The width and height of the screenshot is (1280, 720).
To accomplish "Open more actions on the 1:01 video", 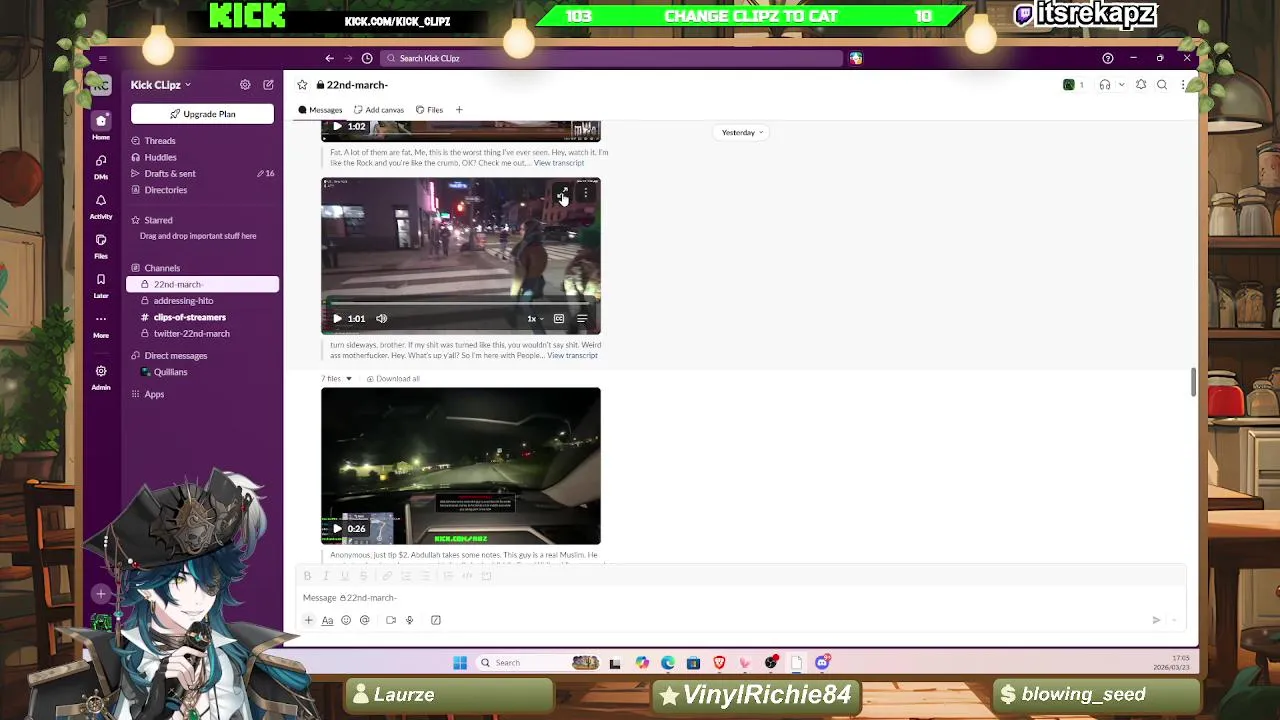I will click(x=586, y=192).
